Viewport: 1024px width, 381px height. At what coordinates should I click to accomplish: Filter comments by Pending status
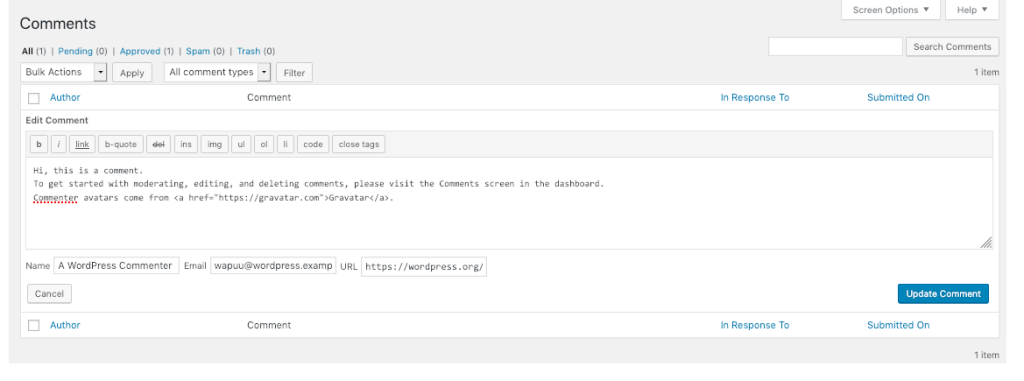[75, 51]
